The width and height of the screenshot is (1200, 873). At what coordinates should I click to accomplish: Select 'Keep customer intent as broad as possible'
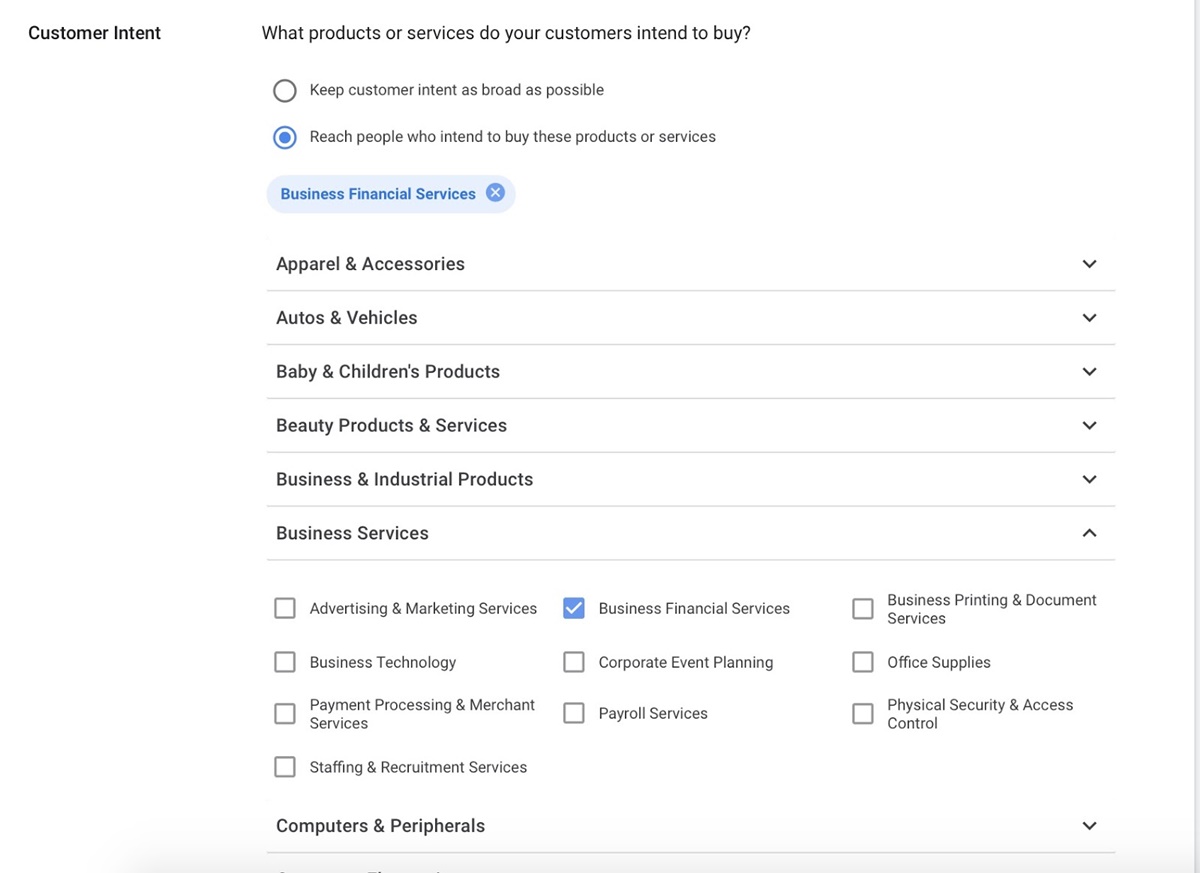[x=285, y=91]
